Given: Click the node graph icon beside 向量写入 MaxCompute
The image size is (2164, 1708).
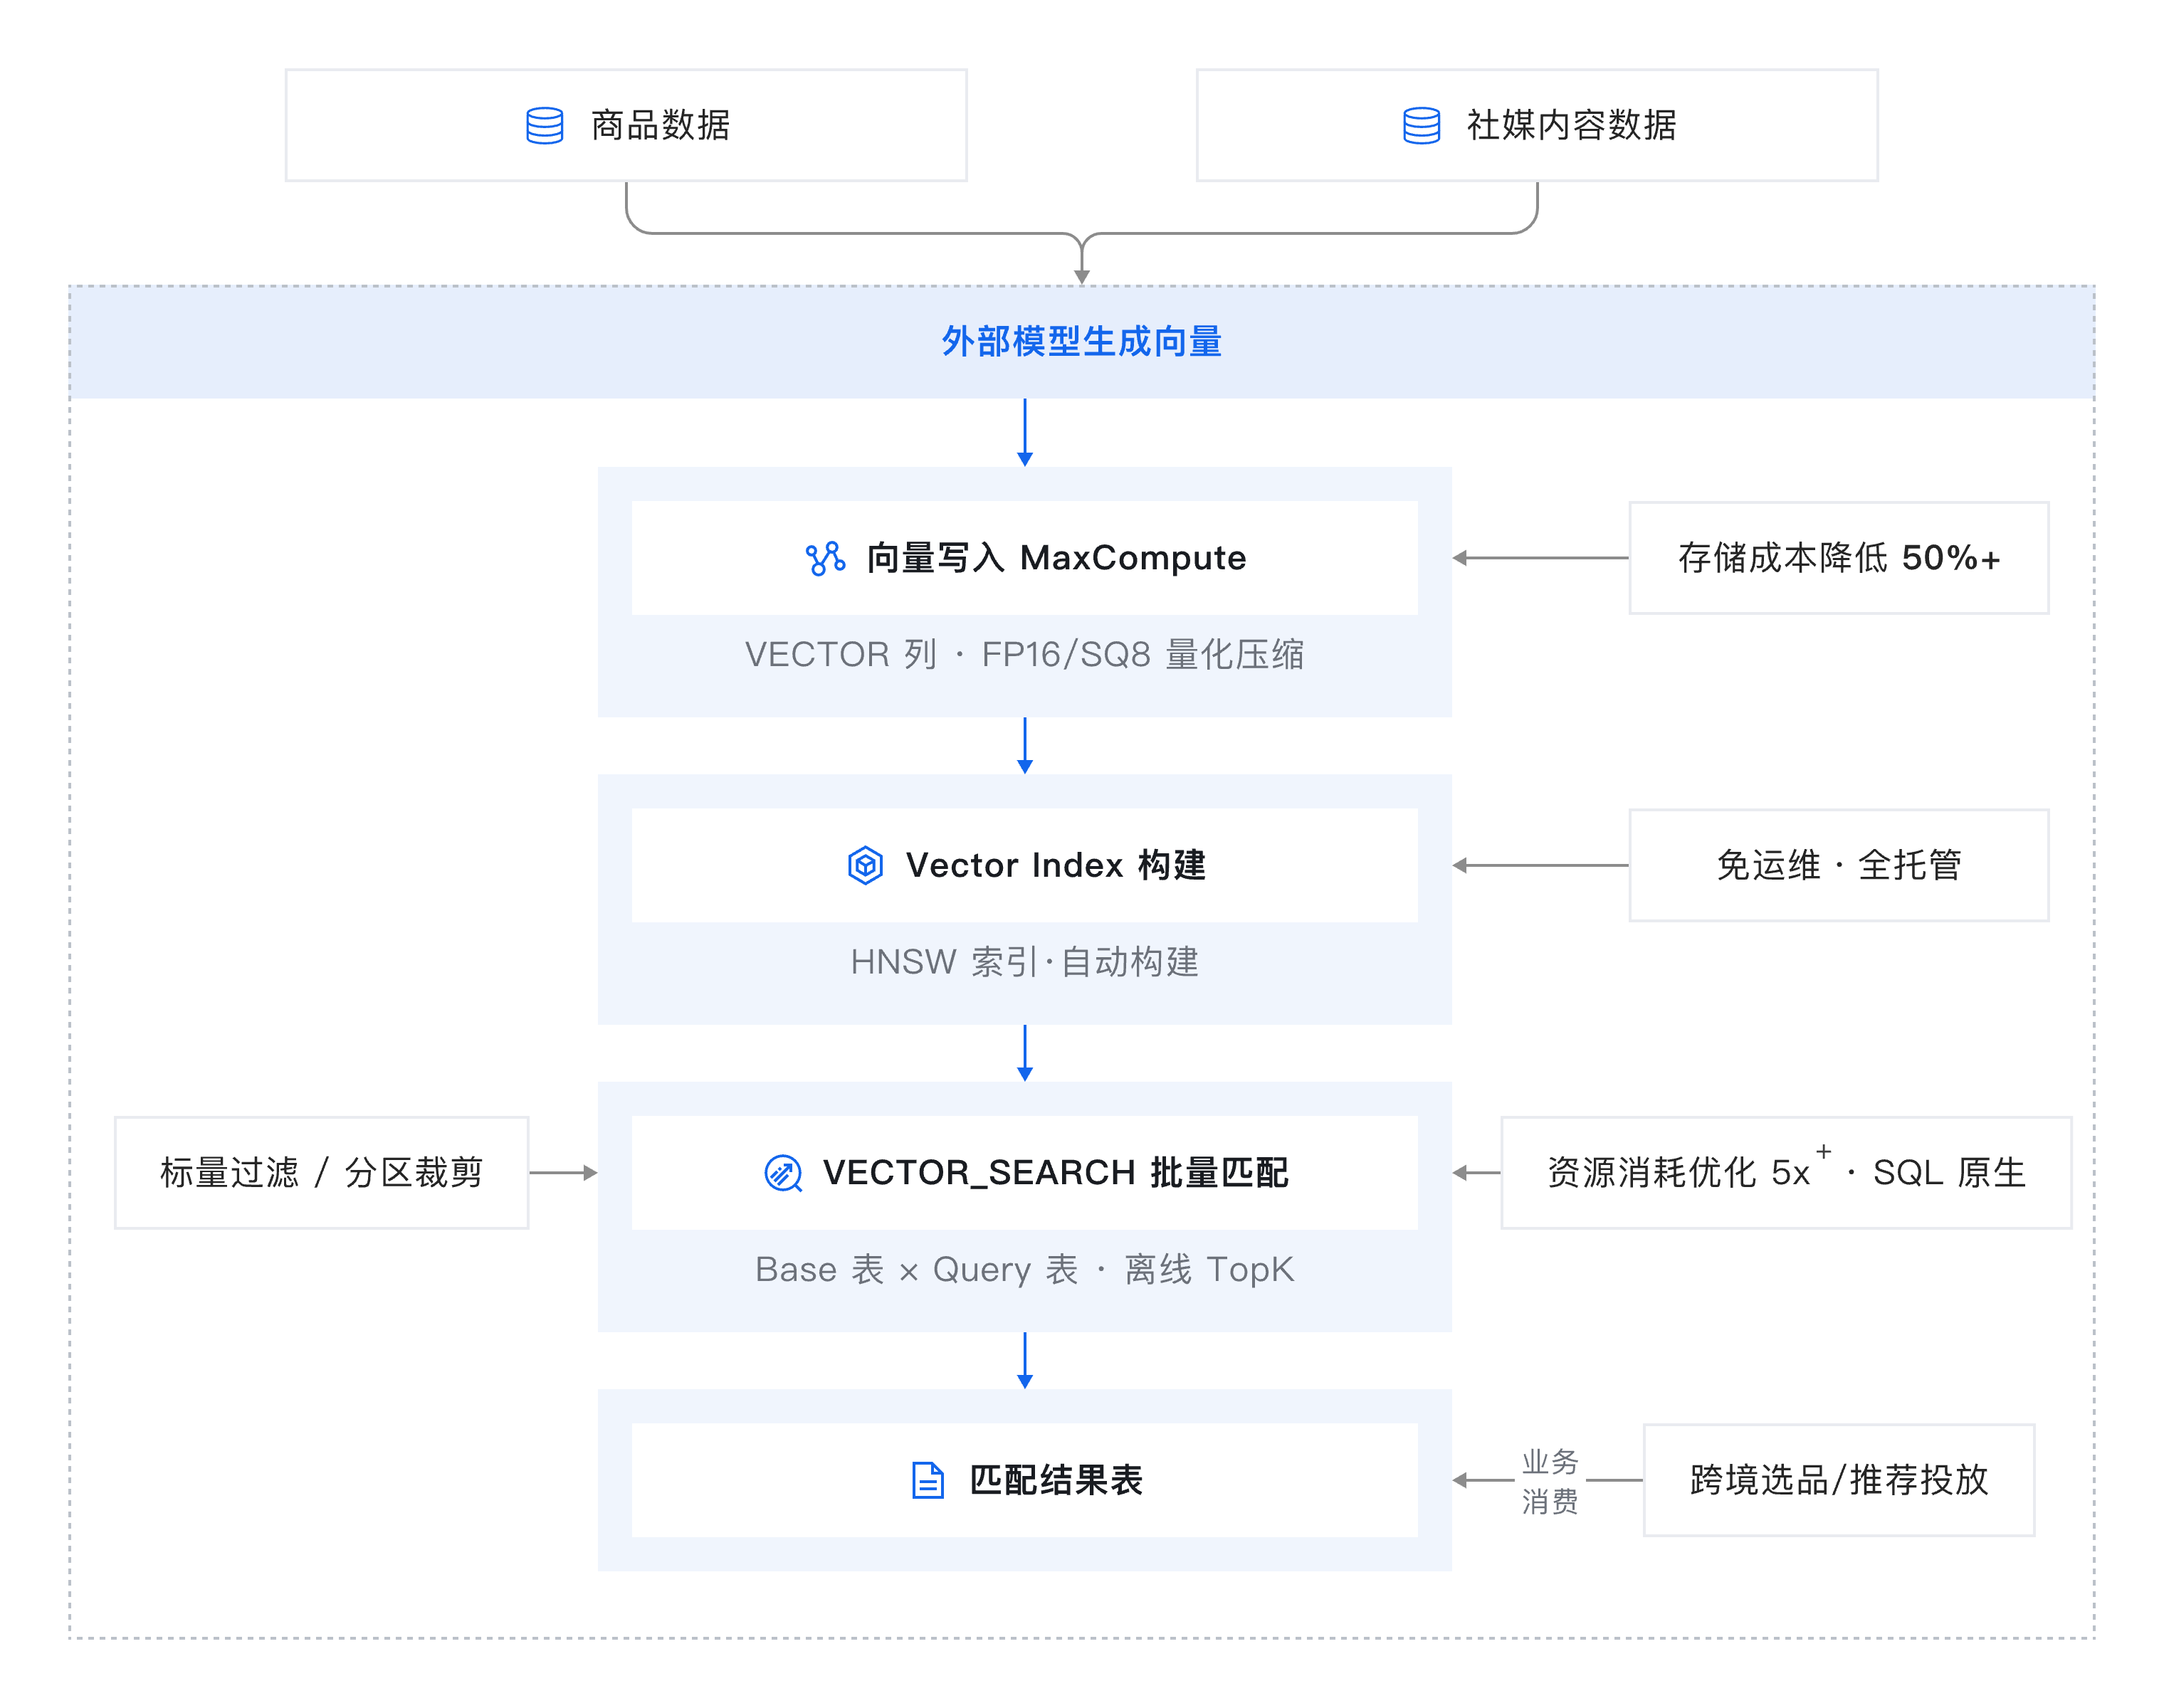Looking at the screenshot, I should 826,558.
